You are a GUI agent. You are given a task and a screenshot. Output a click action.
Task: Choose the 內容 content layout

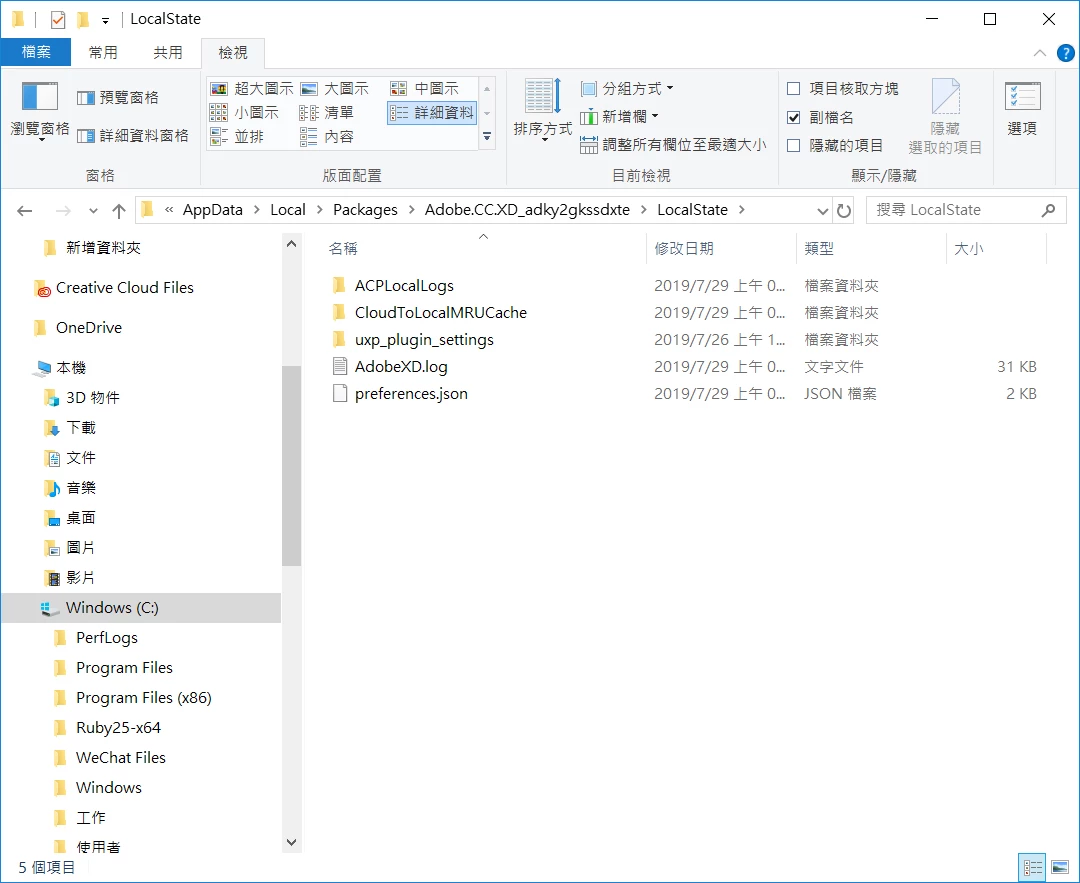[326, 136]
